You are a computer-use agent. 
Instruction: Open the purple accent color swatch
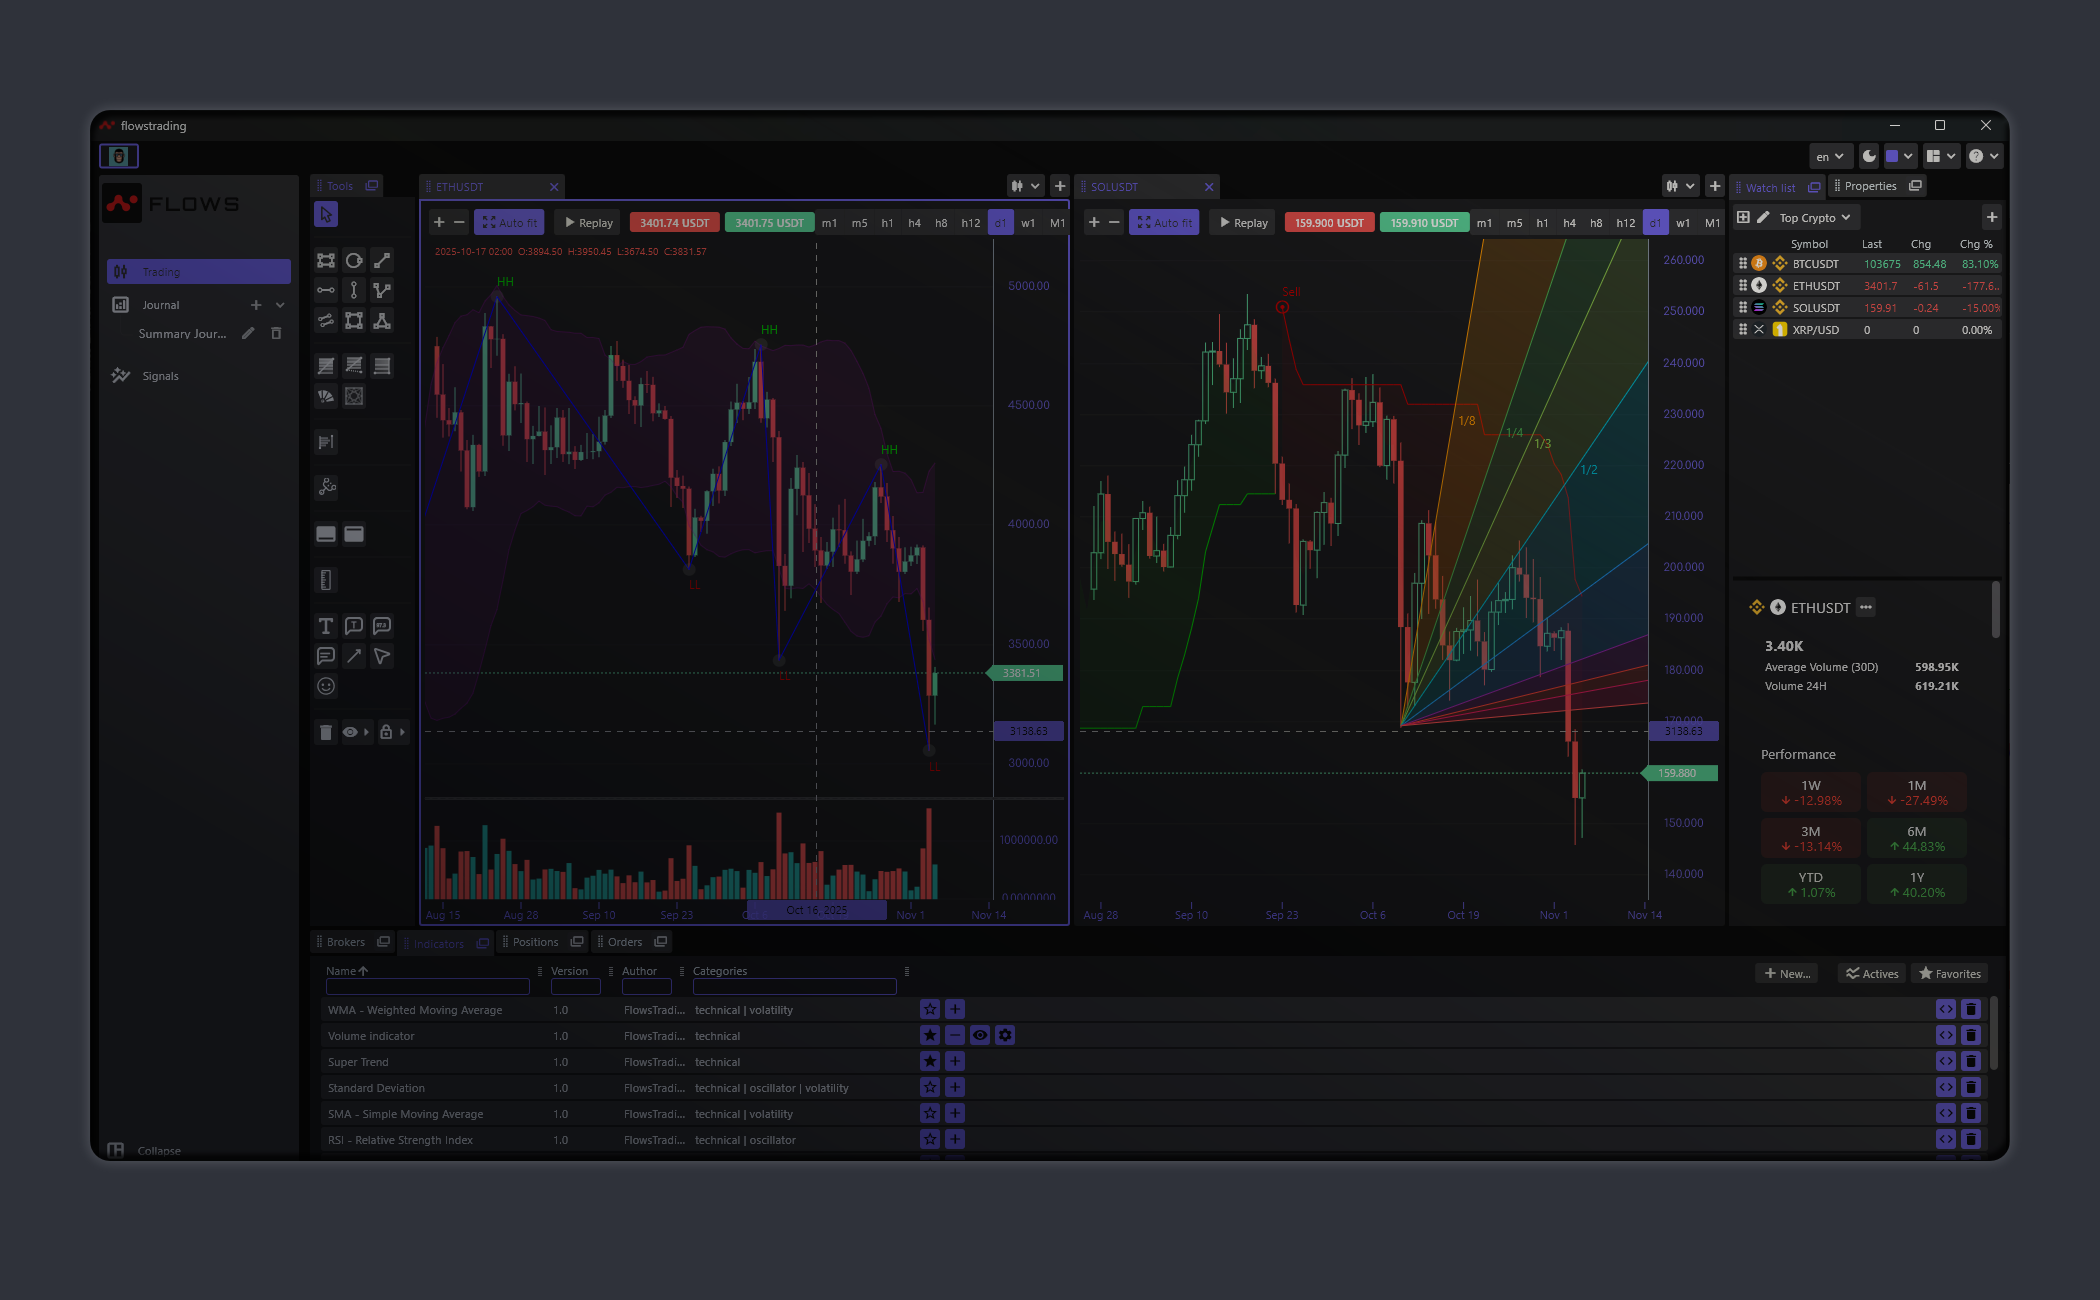(x=1892, y=156)
